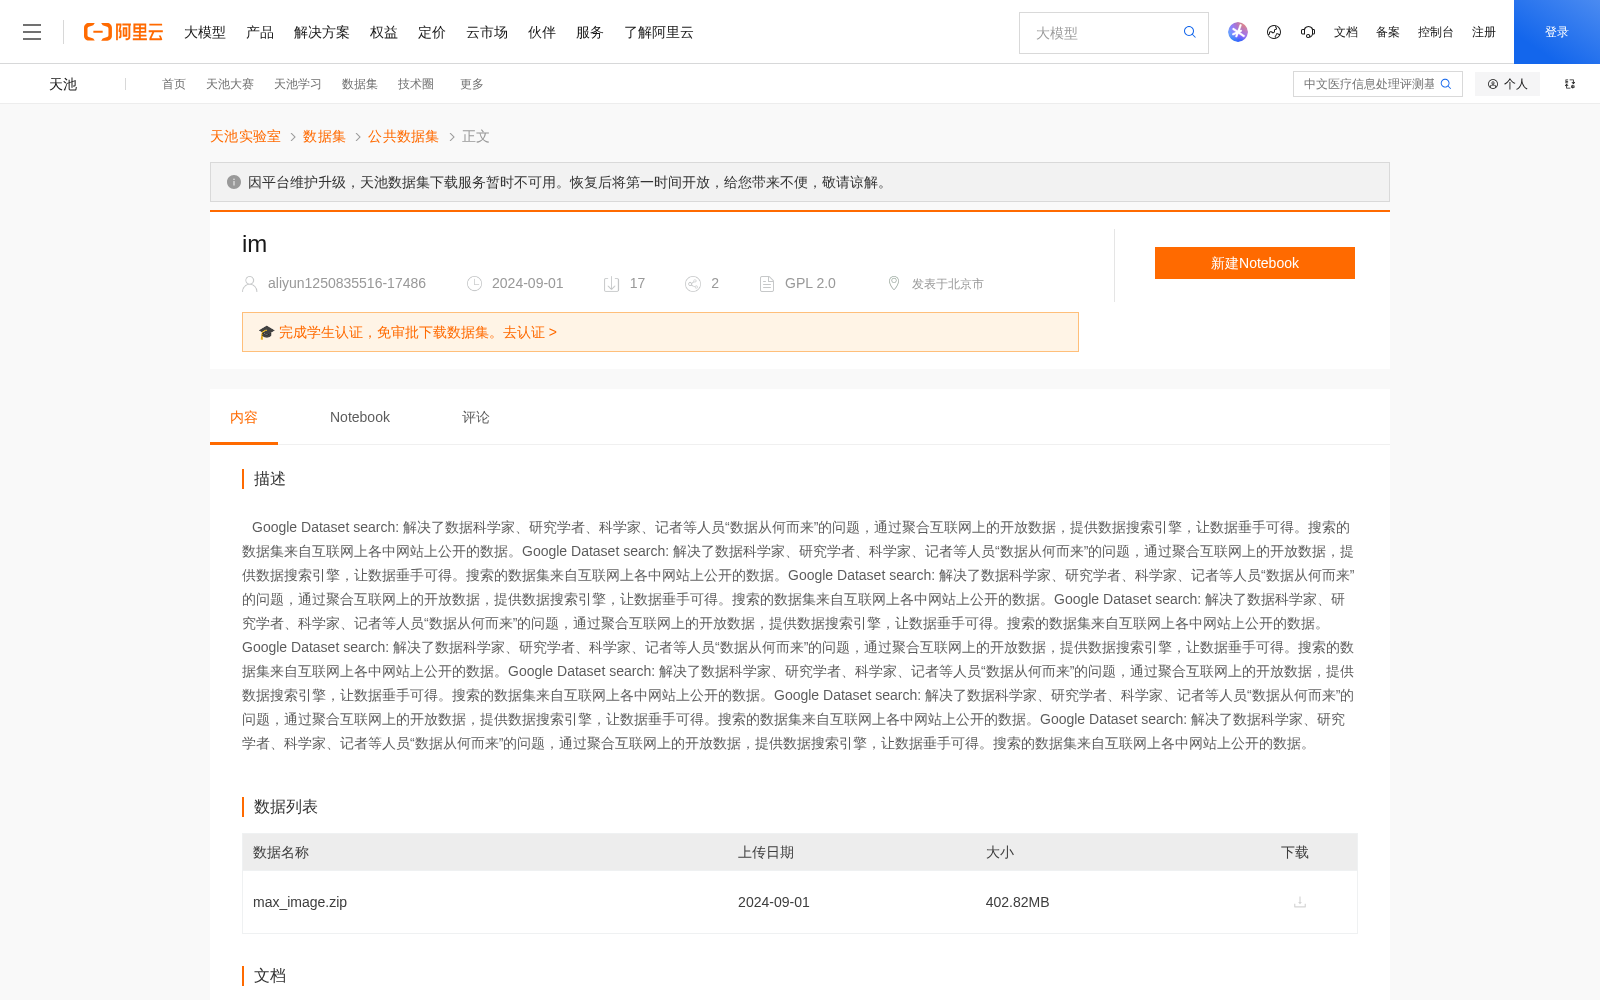The width and height of the screenshot is (1600, 1000).
Task: Switch to the Notebook tab
Action: [x=360, y=417]
